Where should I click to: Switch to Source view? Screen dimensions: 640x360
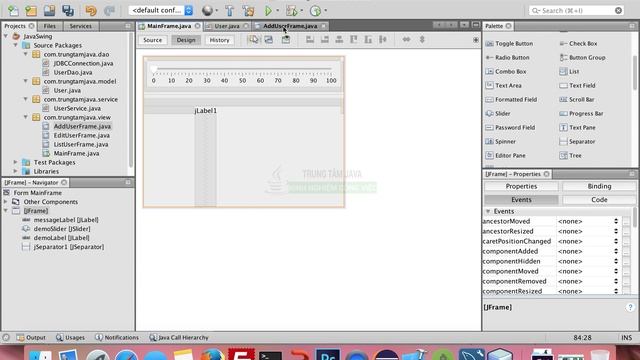pos(153,40)
